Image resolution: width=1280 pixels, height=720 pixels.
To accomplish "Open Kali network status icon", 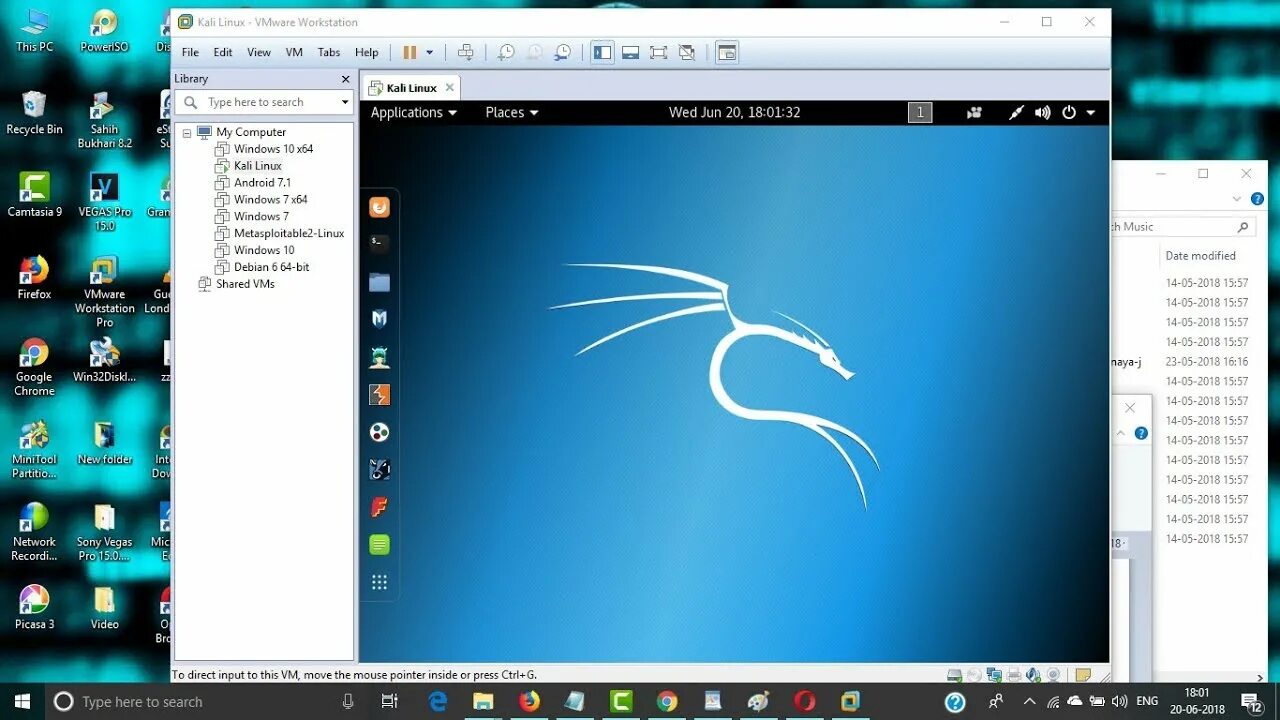I will [x=1016, y=113].
